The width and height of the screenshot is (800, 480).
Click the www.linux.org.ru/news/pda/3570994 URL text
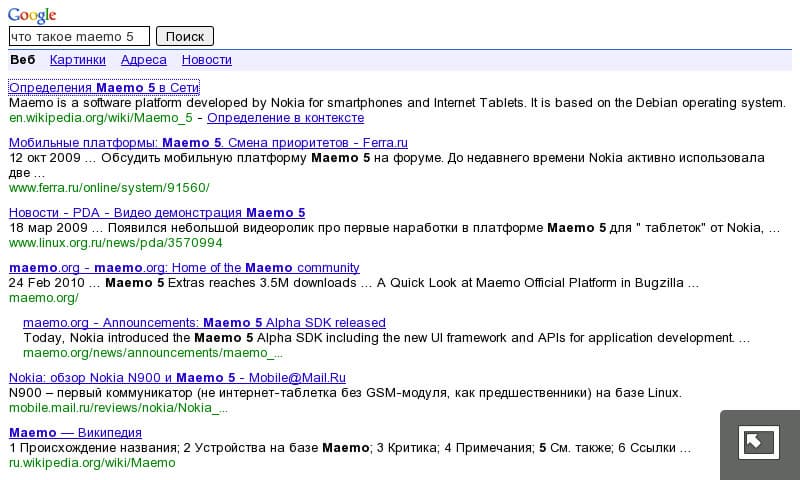point(116,243)
